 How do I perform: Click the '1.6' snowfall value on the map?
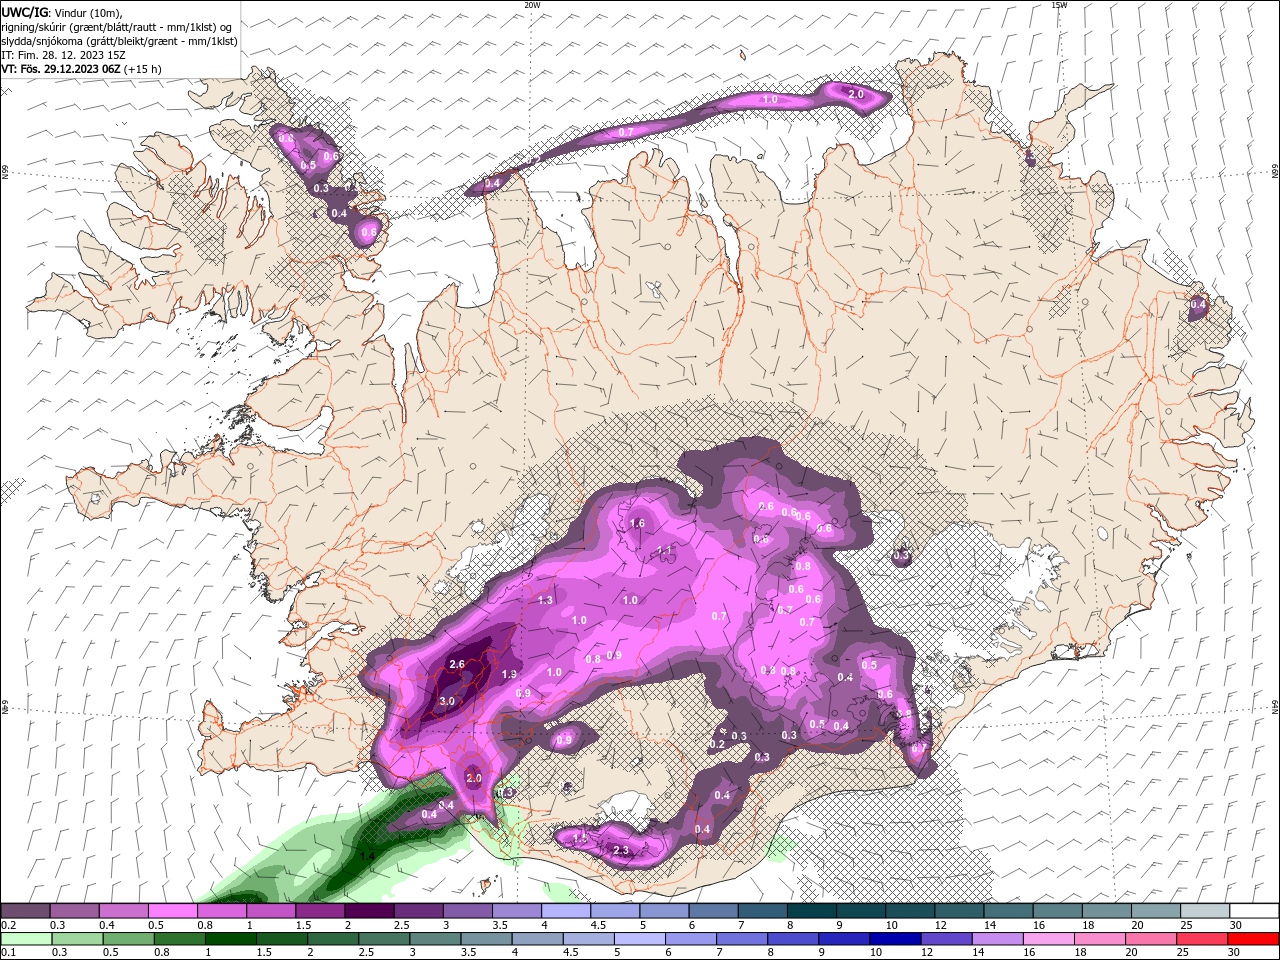637,523
